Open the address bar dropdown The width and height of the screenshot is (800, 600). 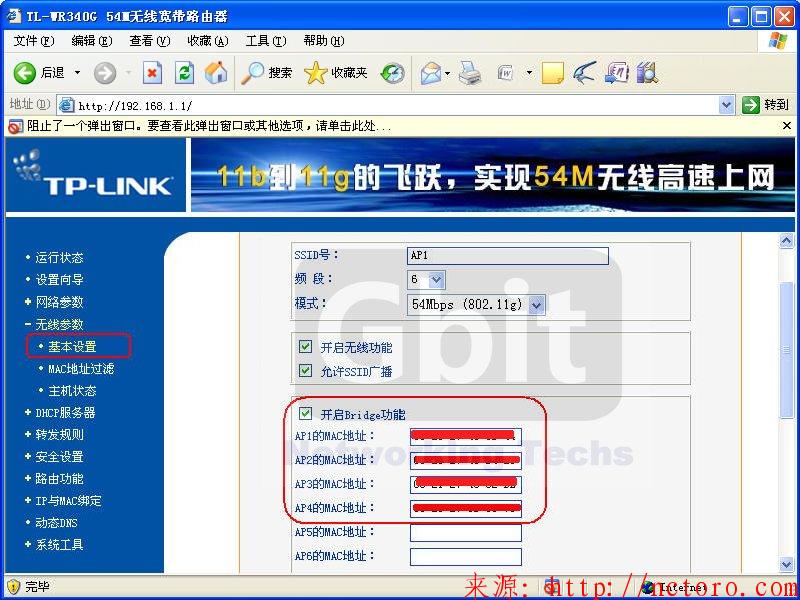coord(726,106)
